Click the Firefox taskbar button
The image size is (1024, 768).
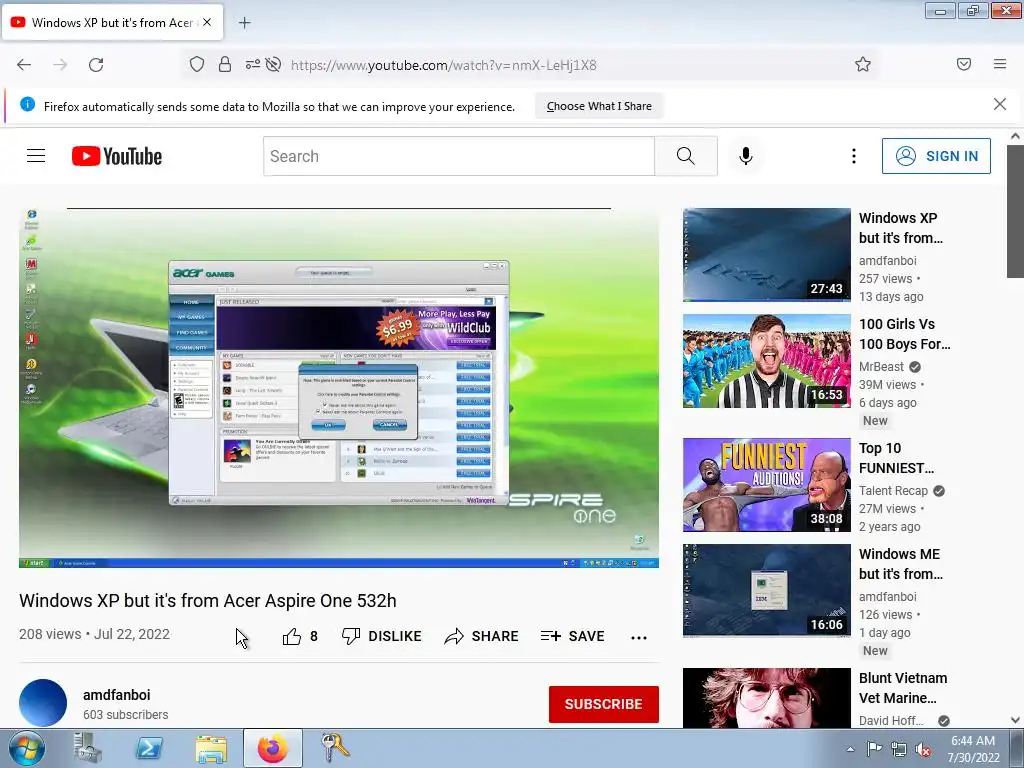[x=273, y=748]
